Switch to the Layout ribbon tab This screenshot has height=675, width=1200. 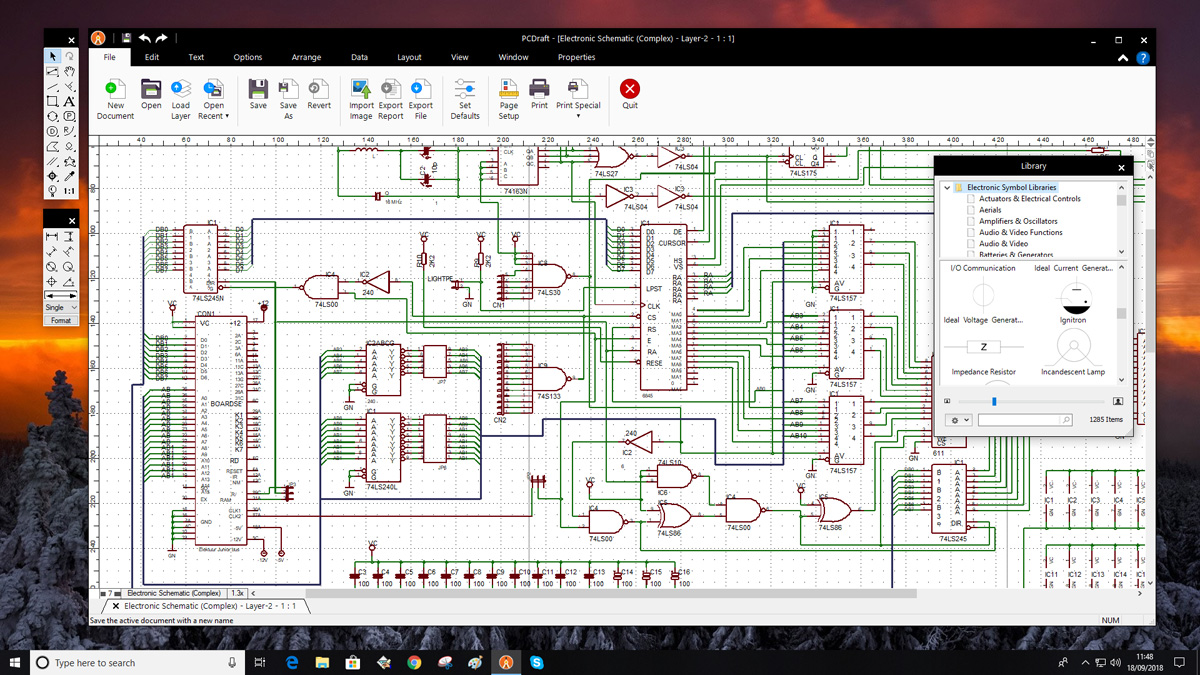point(409,57)
